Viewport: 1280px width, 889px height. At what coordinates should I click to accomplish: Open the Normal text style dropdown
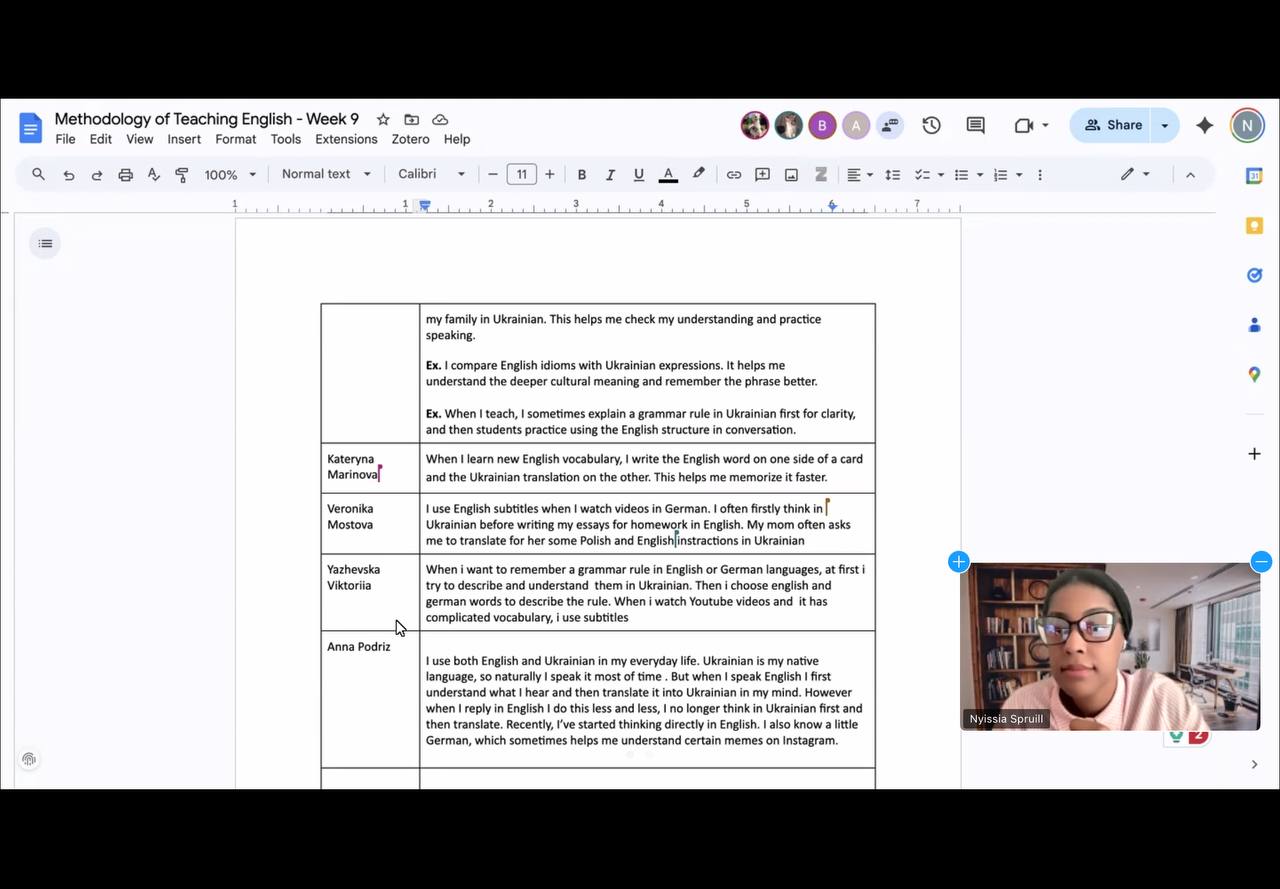[x=326, y=174]
